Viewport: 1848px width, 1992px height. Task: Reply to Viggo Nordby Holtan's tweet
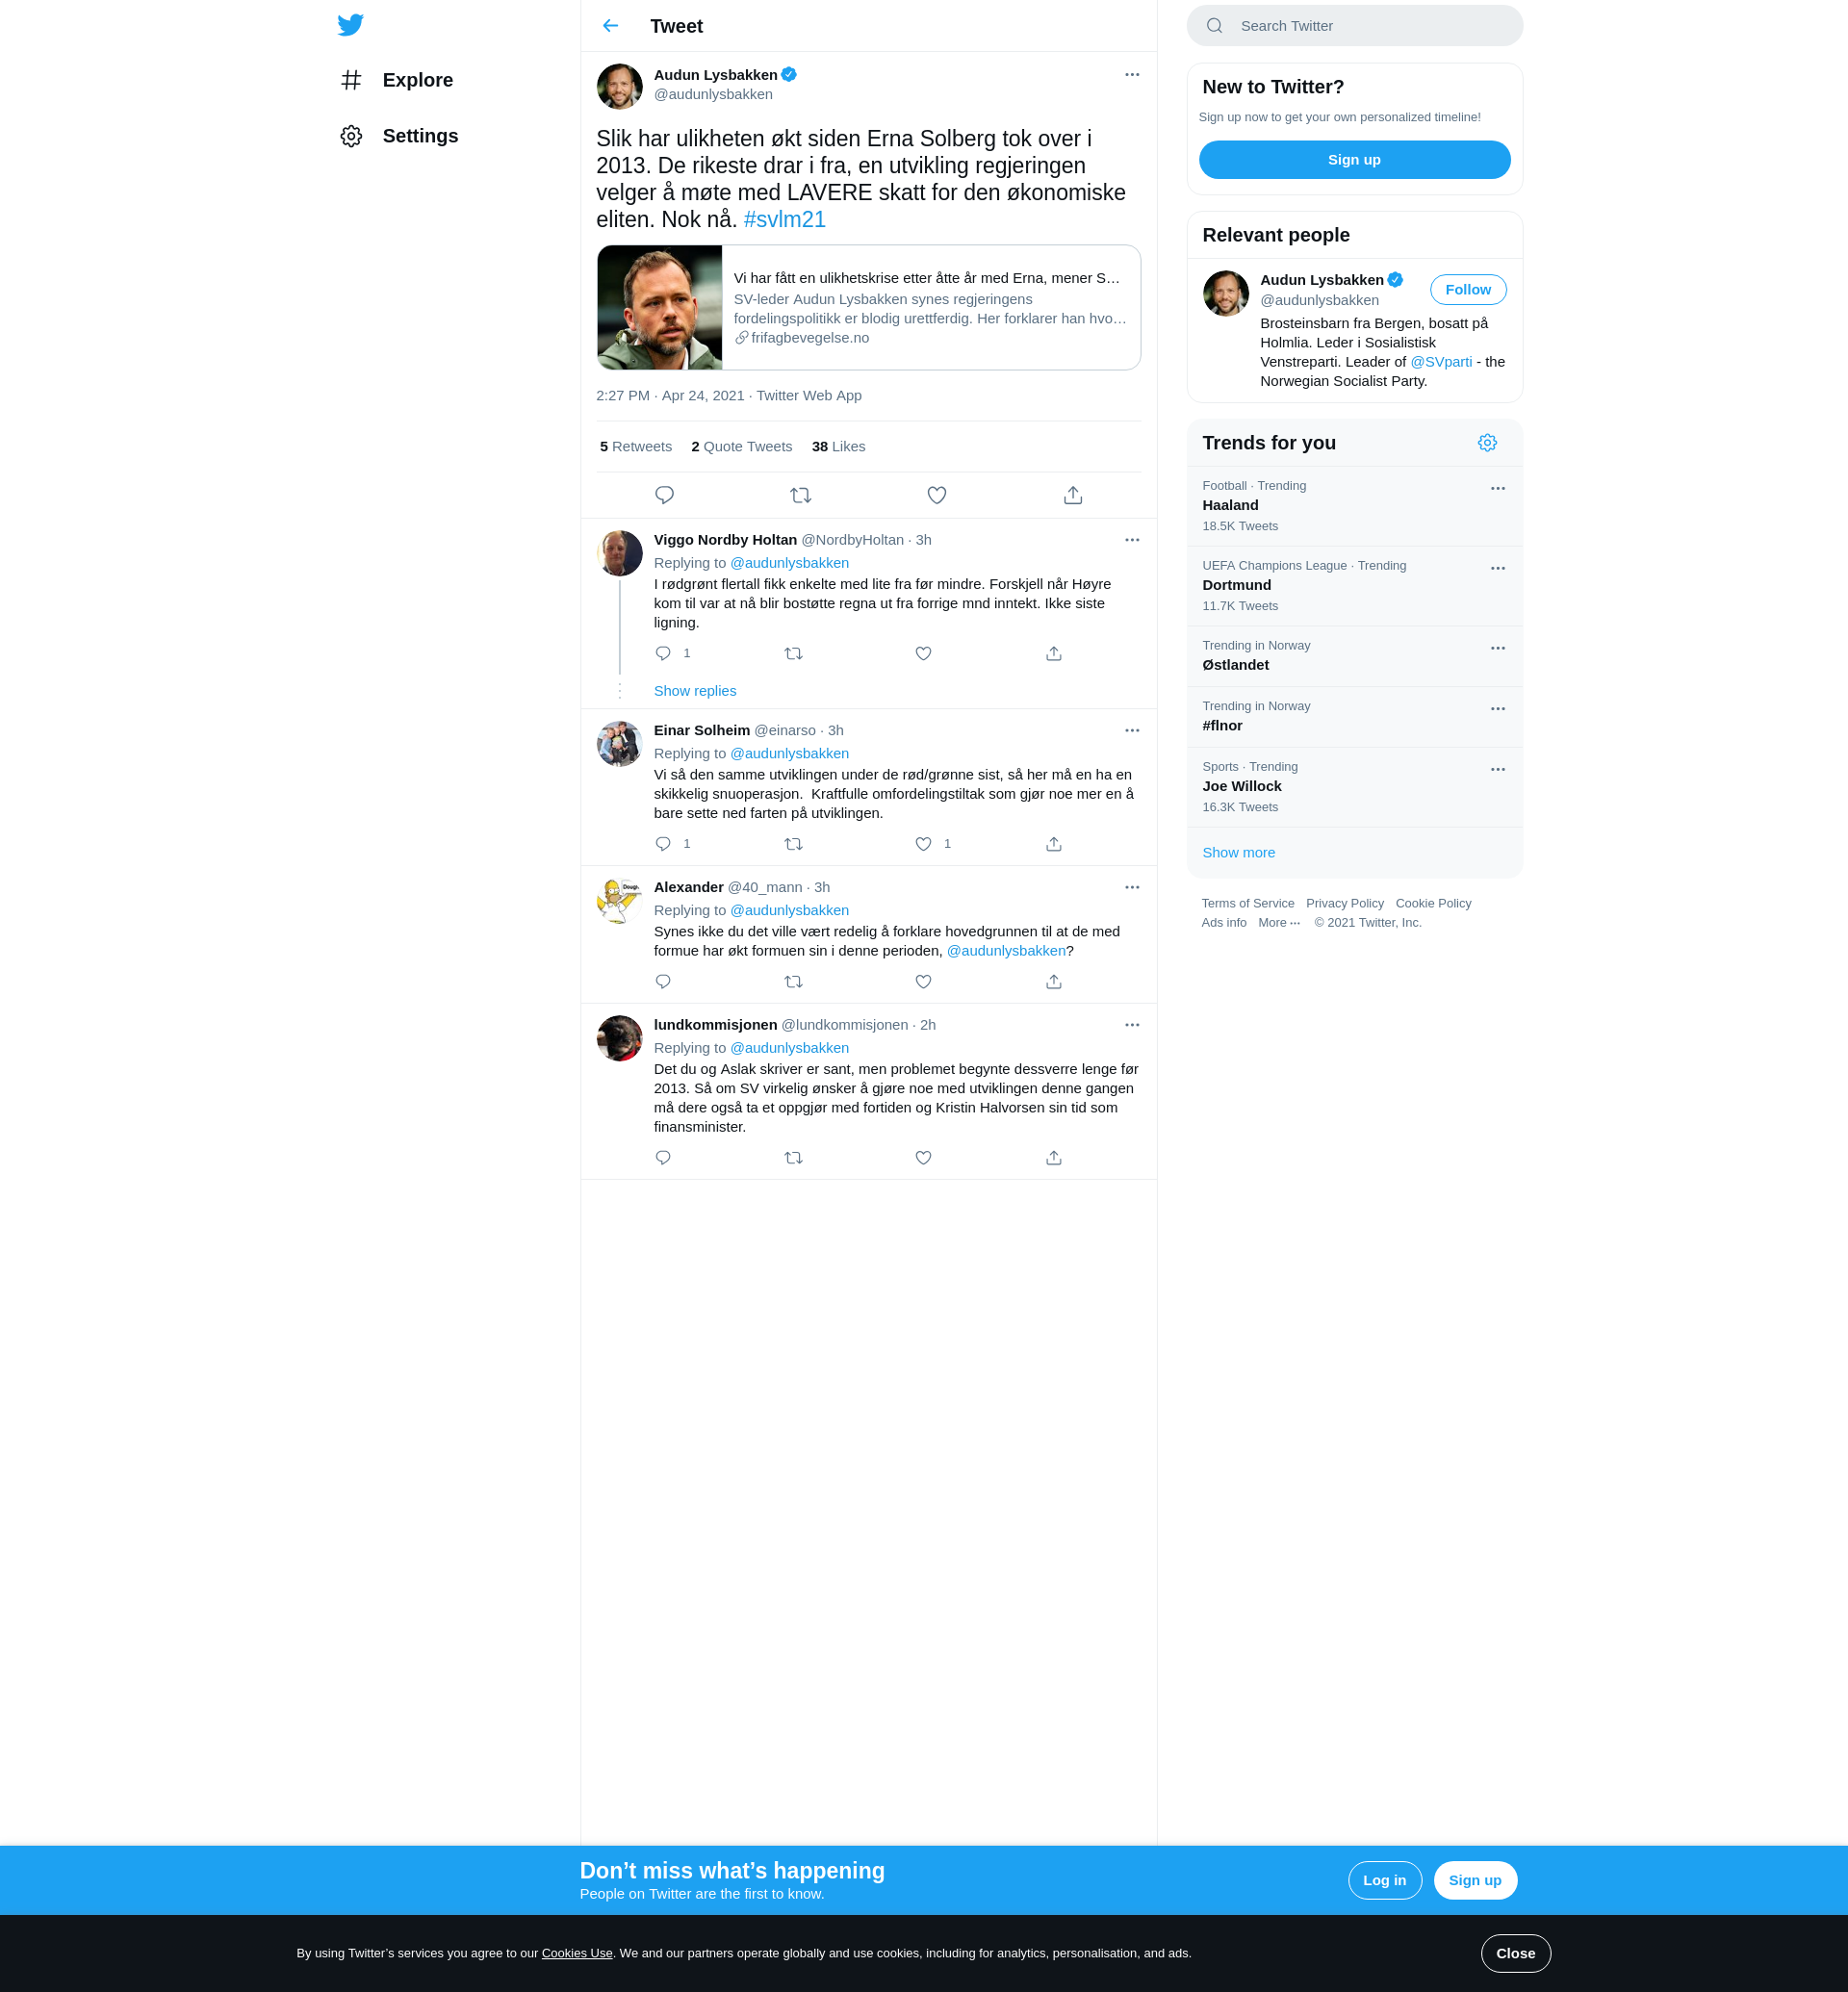[663, 654]
